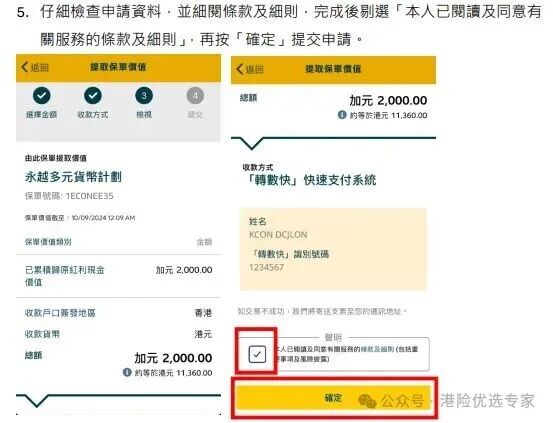
Task: Click the policy number 1ECONEE35
Action: click(90, 196)
